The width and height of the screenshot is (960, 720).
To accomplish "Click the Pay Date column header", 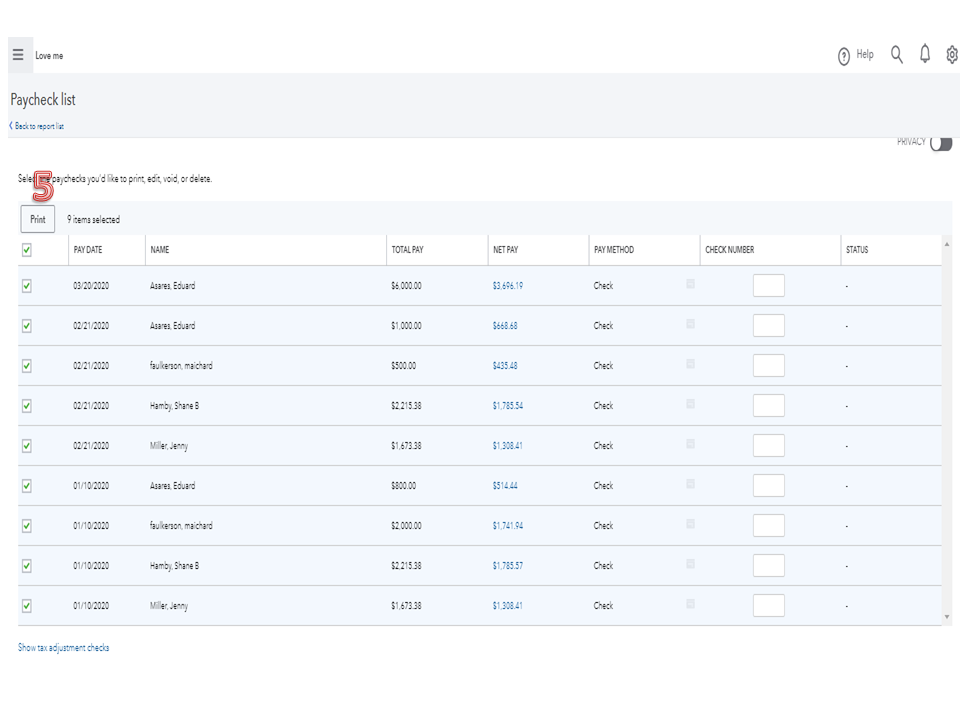I will [88, 250].
